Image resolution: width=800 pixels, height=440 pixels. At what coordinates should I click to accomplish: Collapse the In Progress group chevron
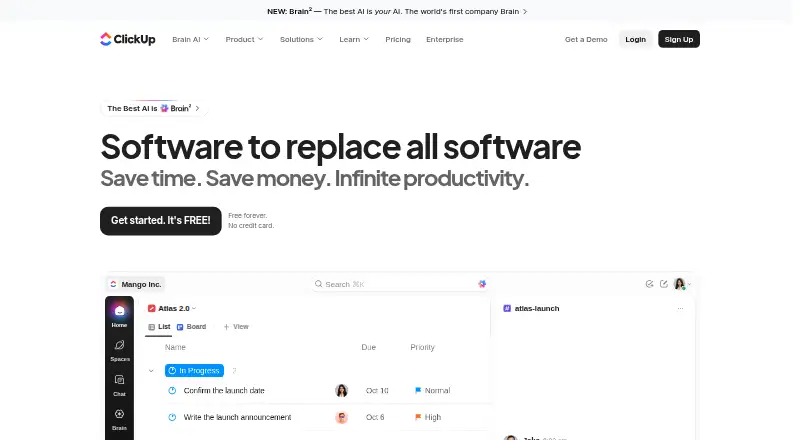(151, 371)
